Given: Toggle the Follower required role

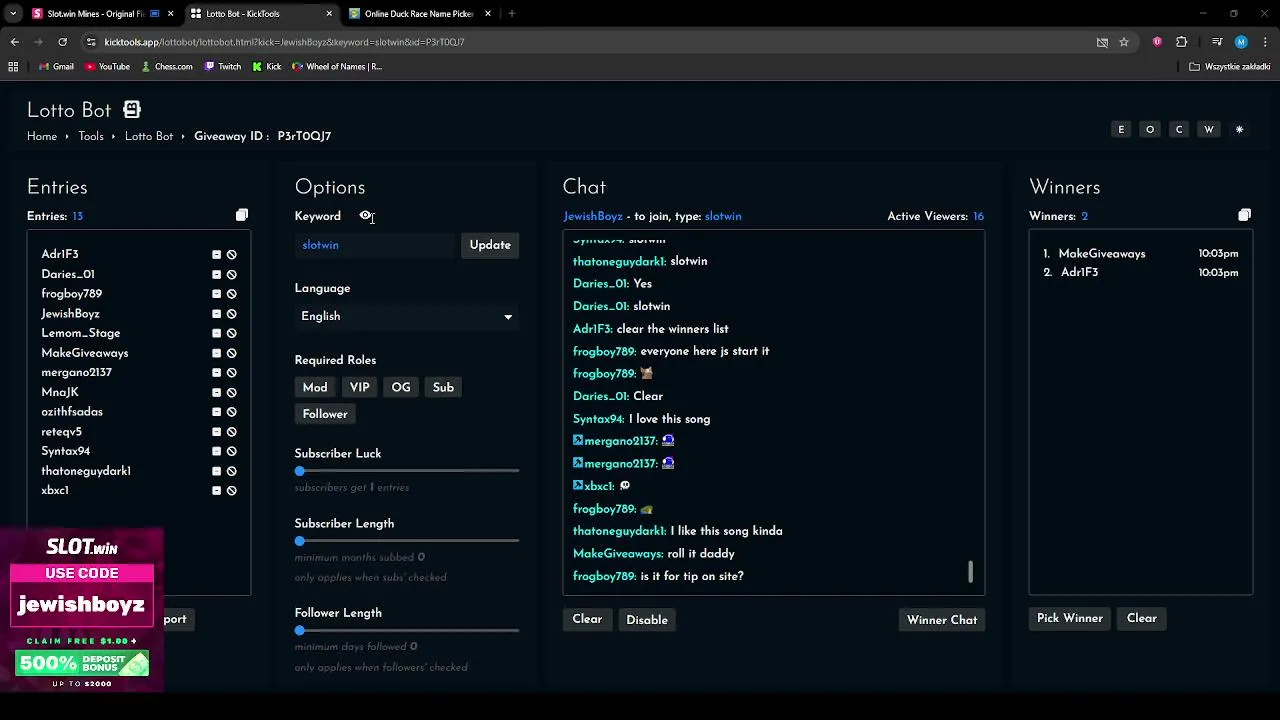Looking at the screenshot, I should tap(325, 414).
